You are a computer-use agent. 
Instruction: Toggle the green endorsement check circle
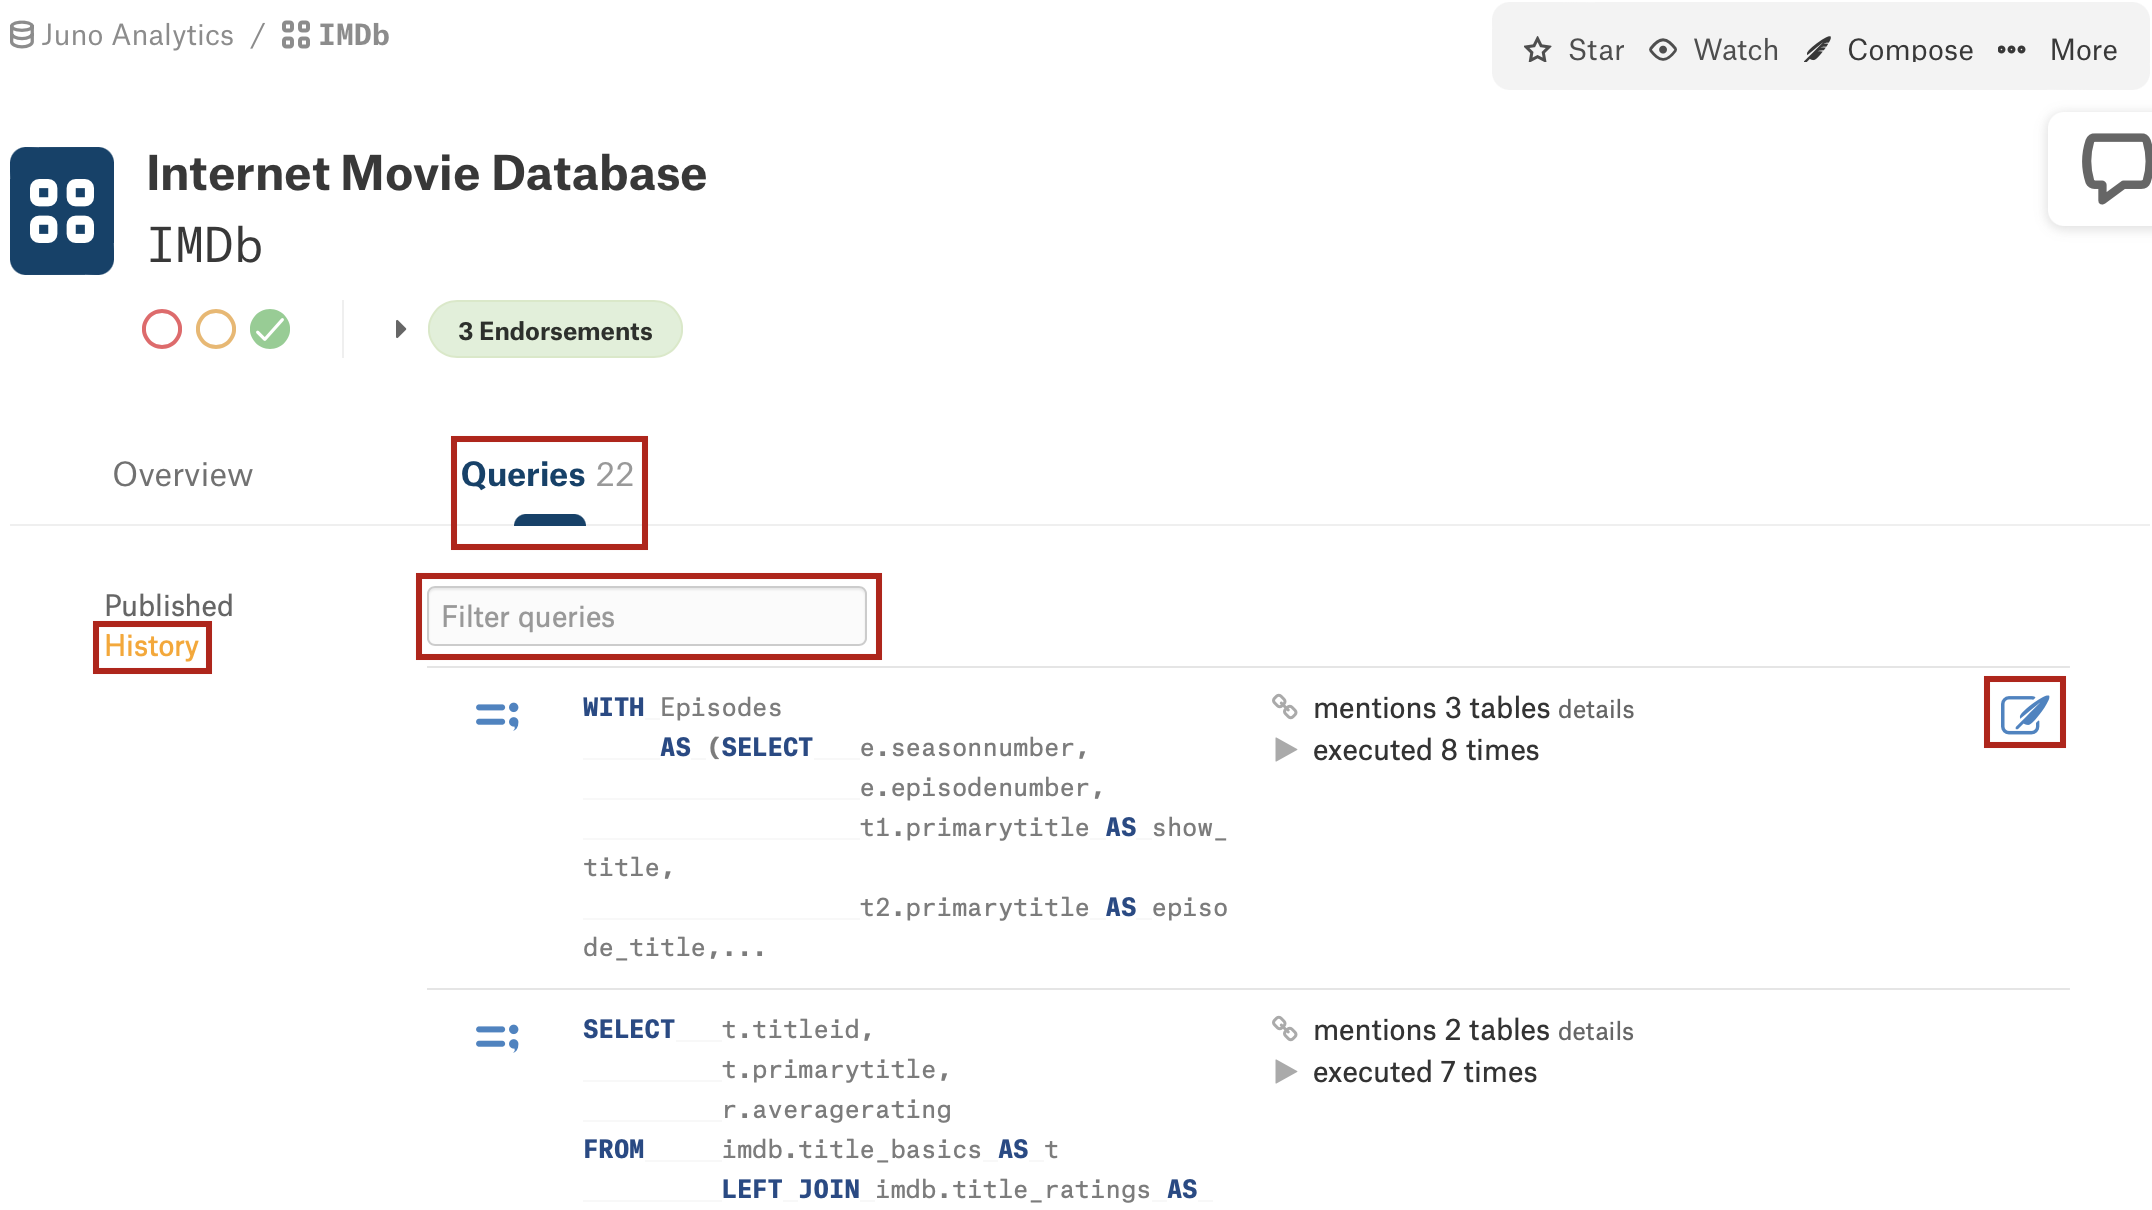tap(270, 329)
